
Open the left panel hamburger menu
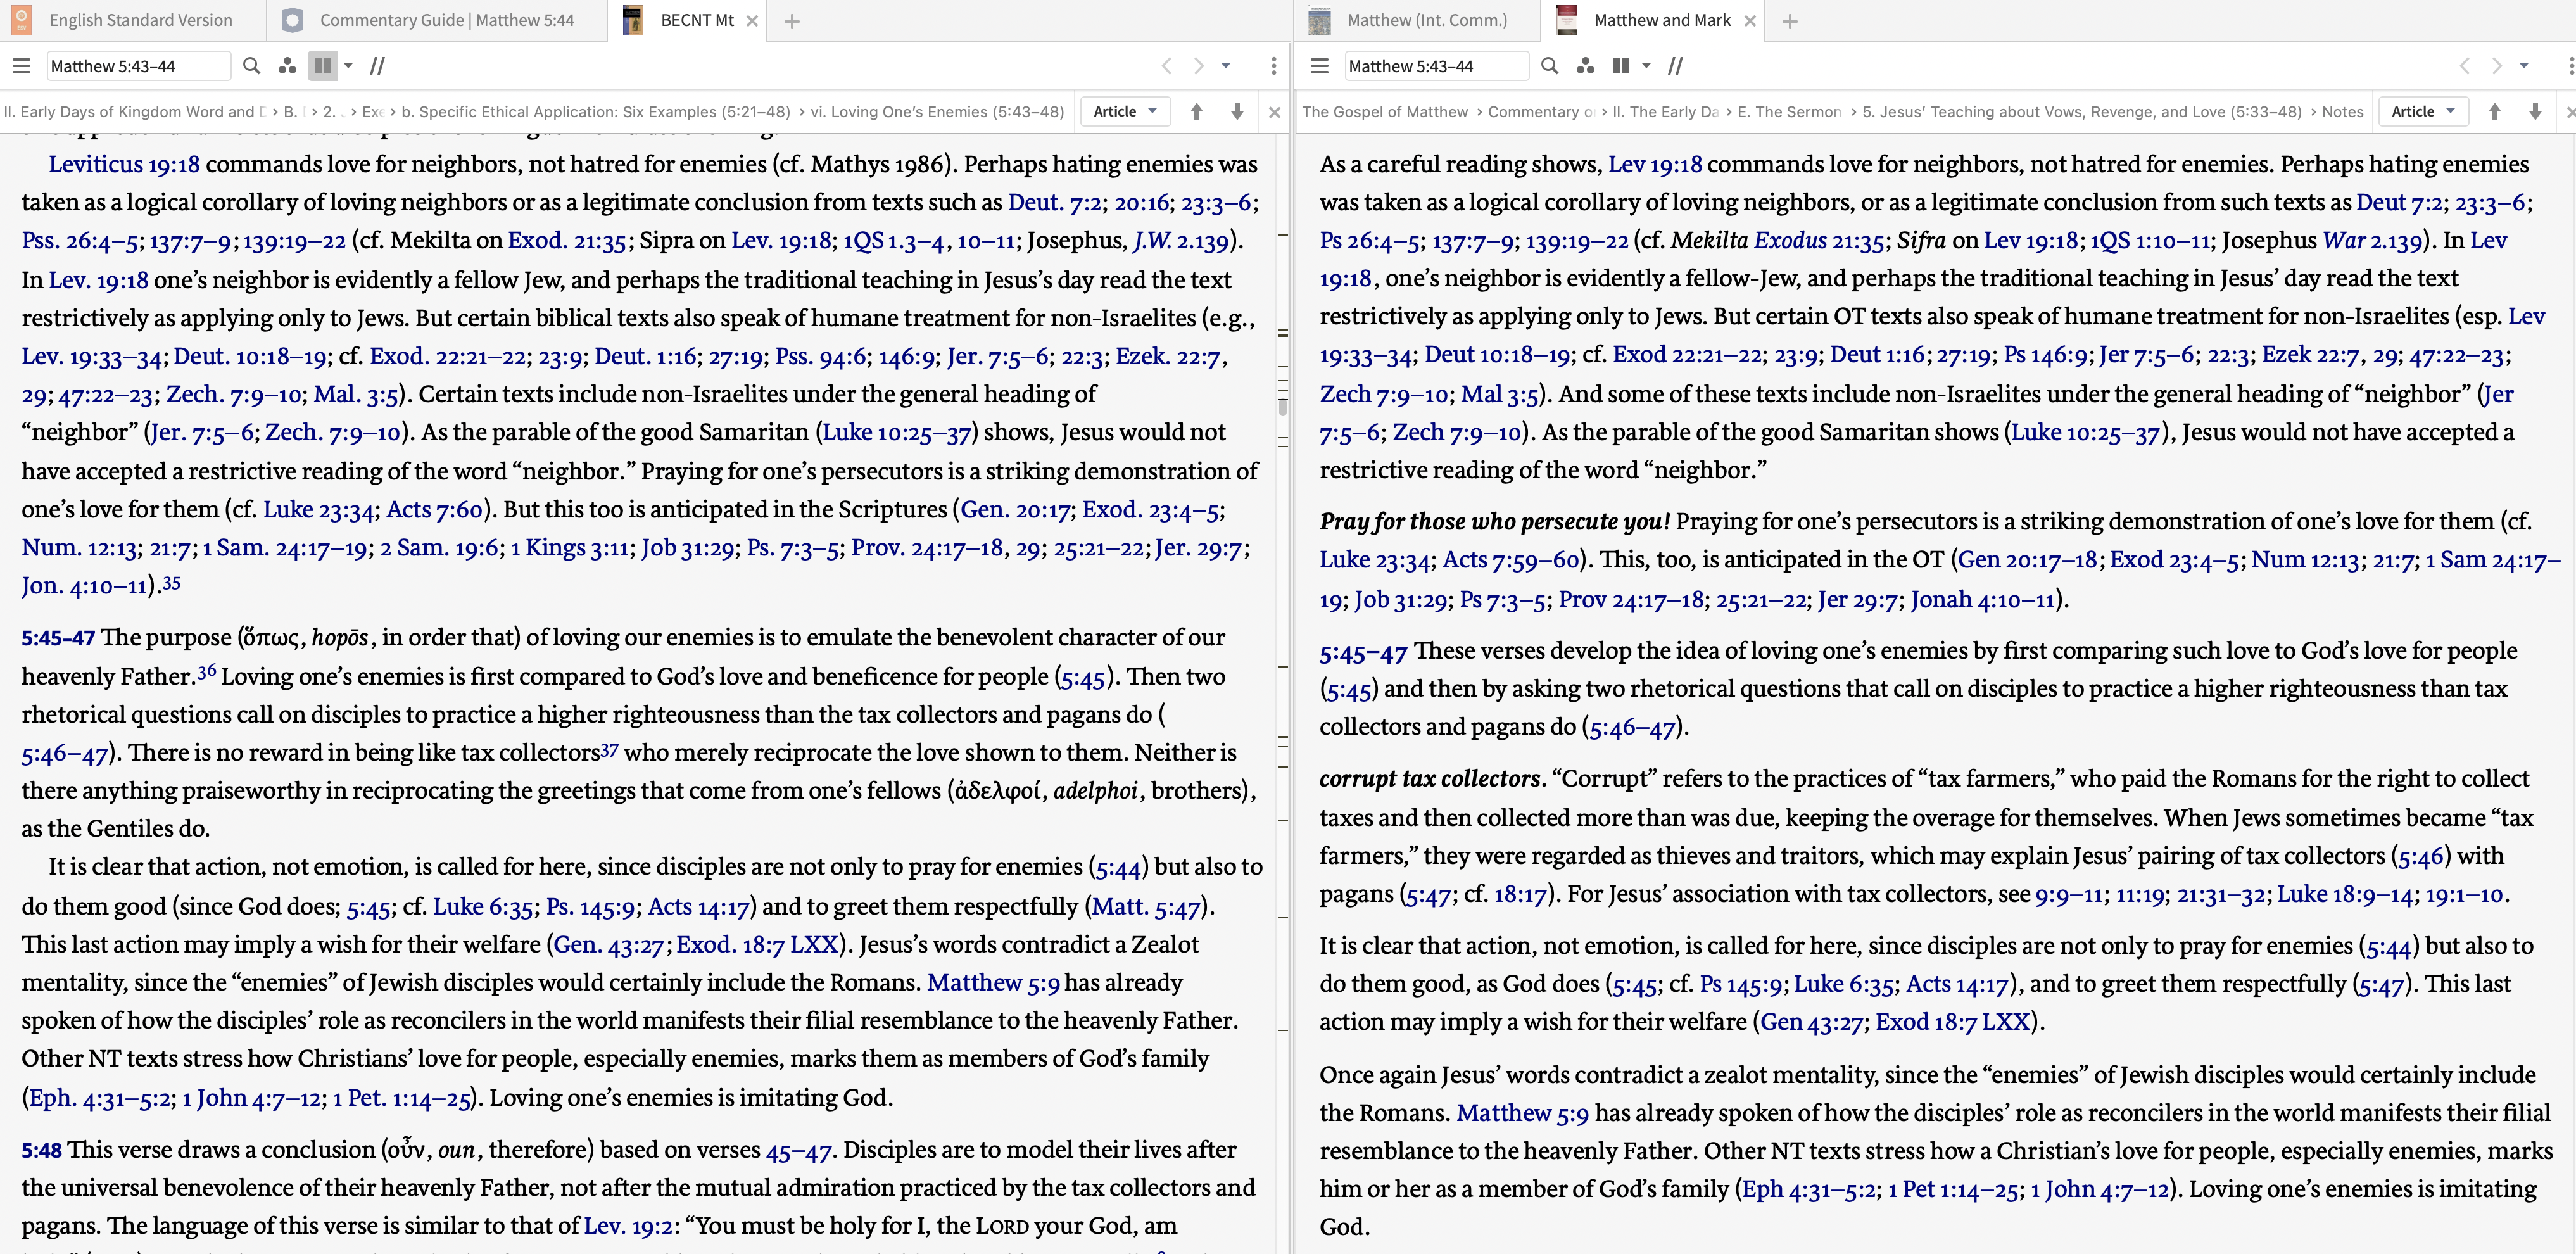point(21,66)
